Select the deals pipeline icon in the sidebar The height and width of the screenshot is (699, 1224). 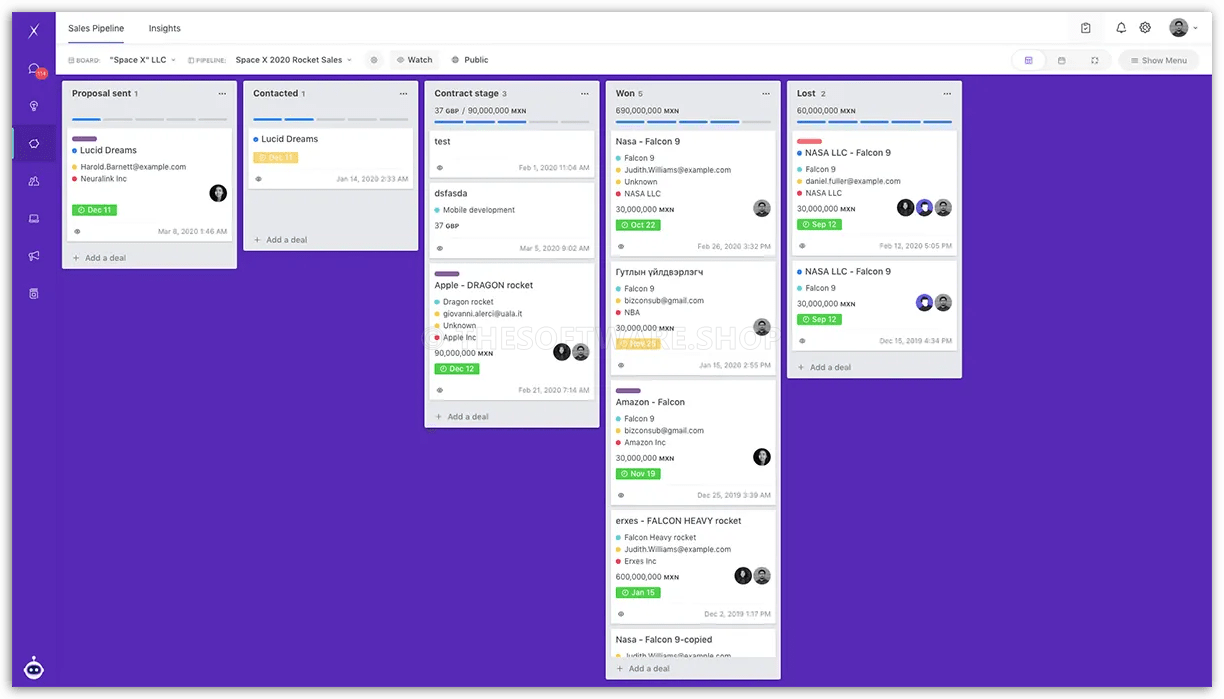pyautogui.click(x=34, y=143)
